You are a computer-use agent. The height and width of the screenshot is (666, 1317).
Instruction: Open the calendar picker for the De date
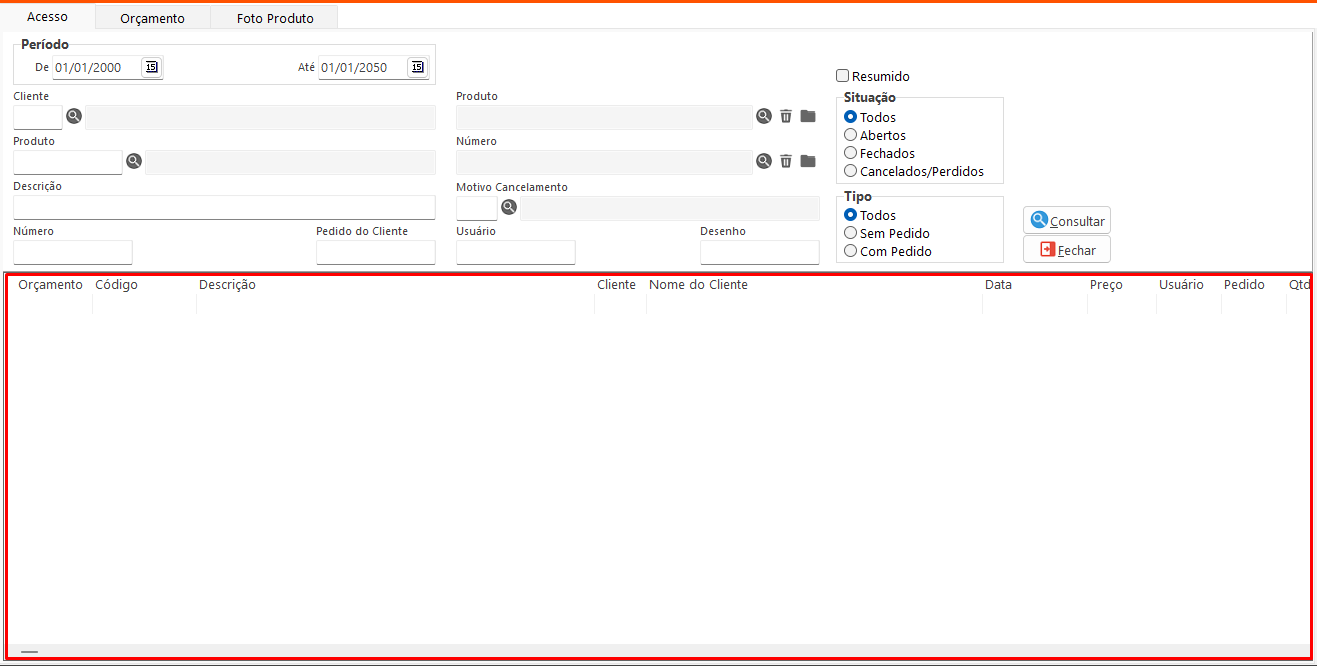coord(151,67)
